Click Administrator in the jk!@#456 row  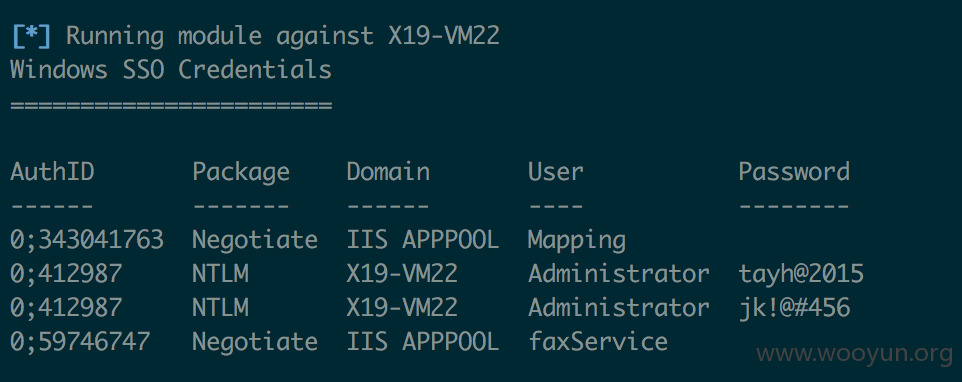(x=618, y=308)
